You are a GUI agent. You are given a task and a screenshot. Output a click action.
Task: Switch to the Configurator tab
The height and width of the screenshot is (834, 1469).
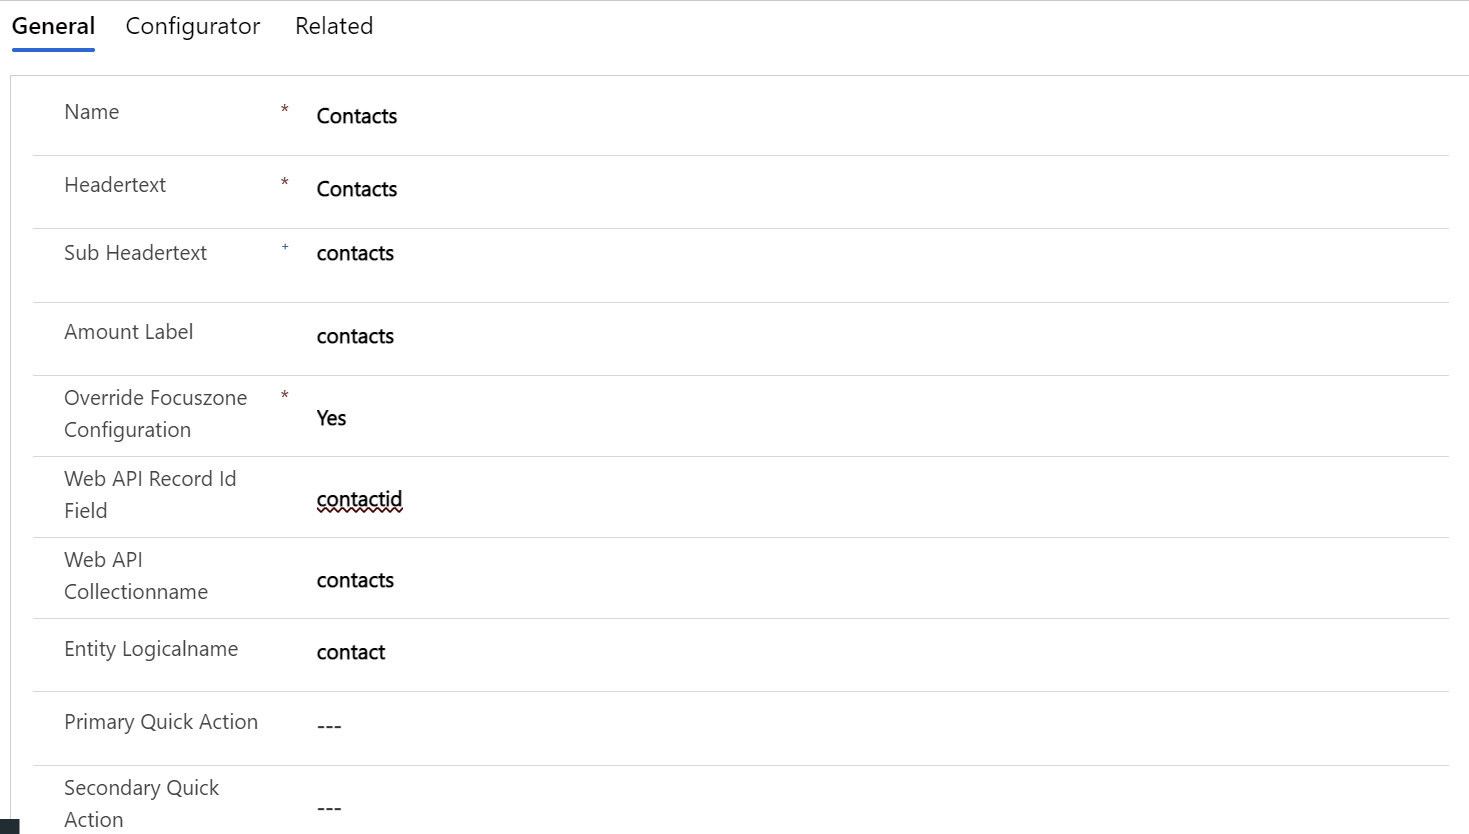[192, 26]
